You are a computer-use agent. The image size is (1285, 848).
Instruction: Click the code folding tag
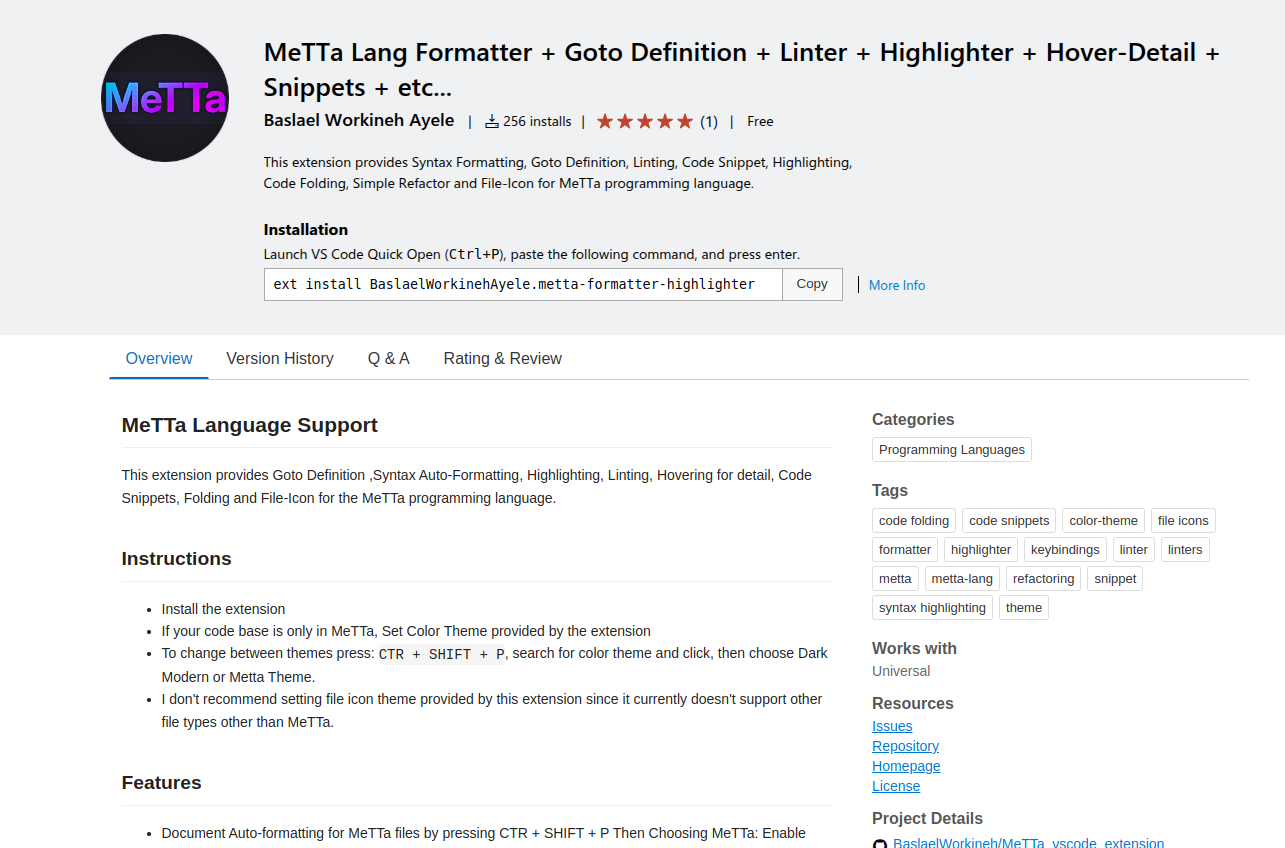pos(914,521)
